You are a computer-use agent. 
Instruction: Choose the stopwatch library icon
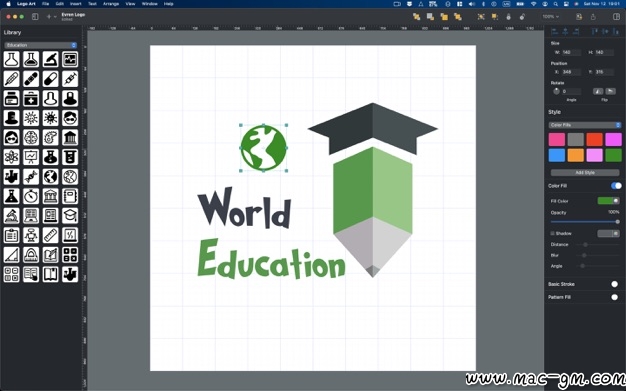[31, 196]
